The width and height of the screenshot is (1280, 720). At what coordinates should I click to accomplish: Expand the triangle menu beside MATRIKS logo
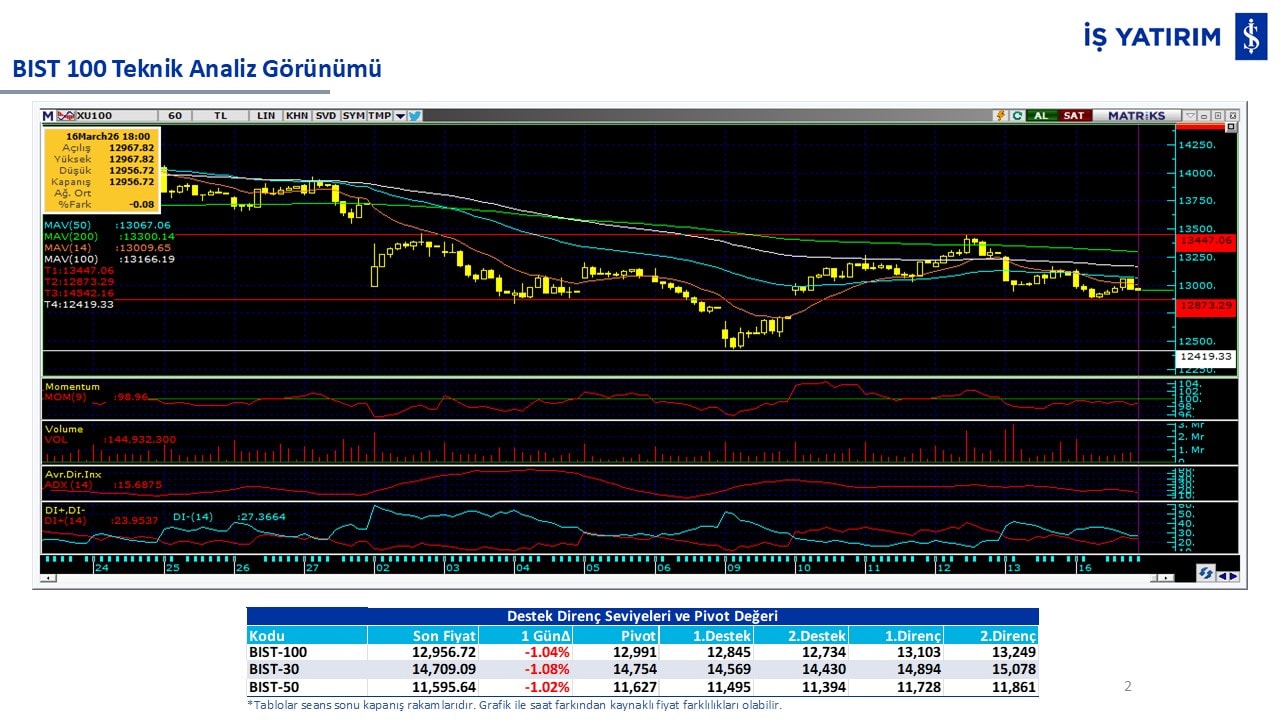click(x=1190, y=116)
